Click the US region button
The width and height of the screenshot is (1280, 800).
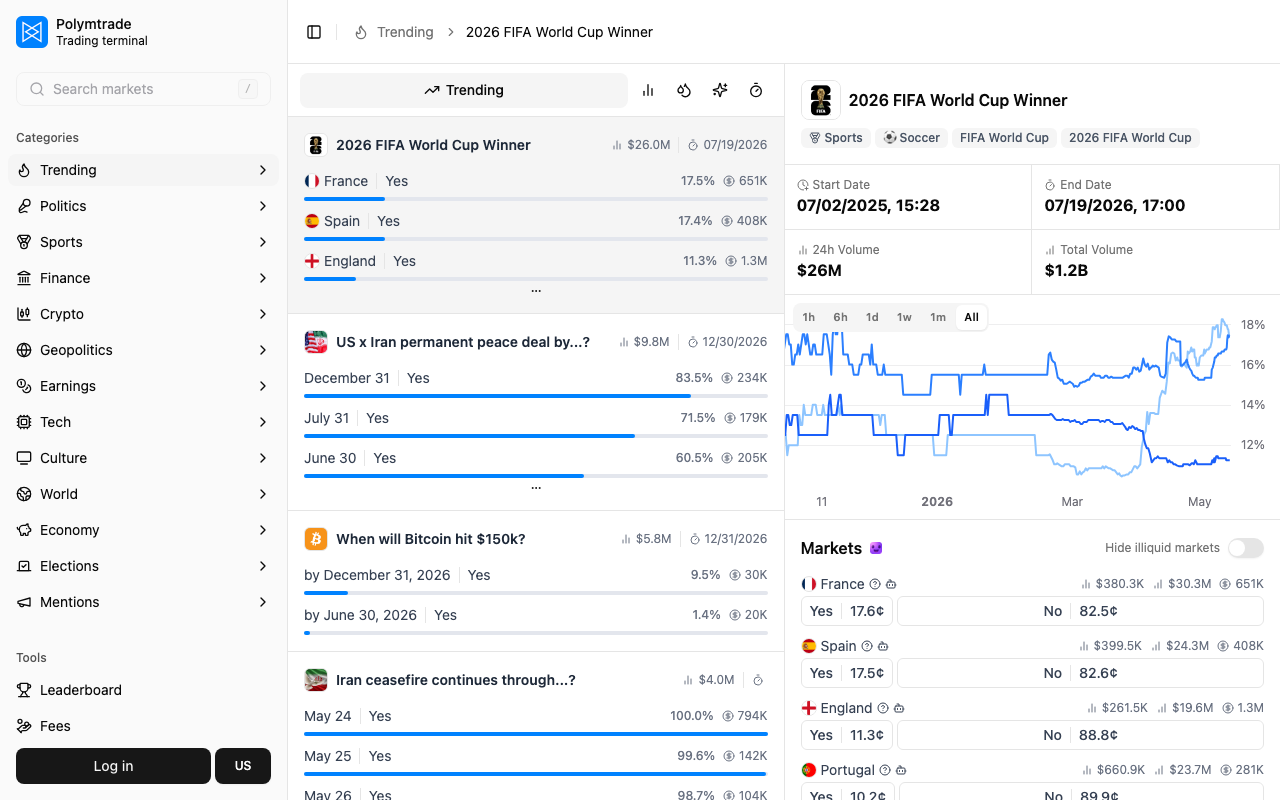coord(243,766)
